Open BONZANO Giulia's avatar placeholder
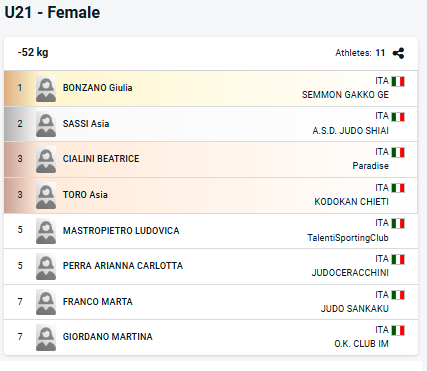427x371 pixels. tap(46, 88)
